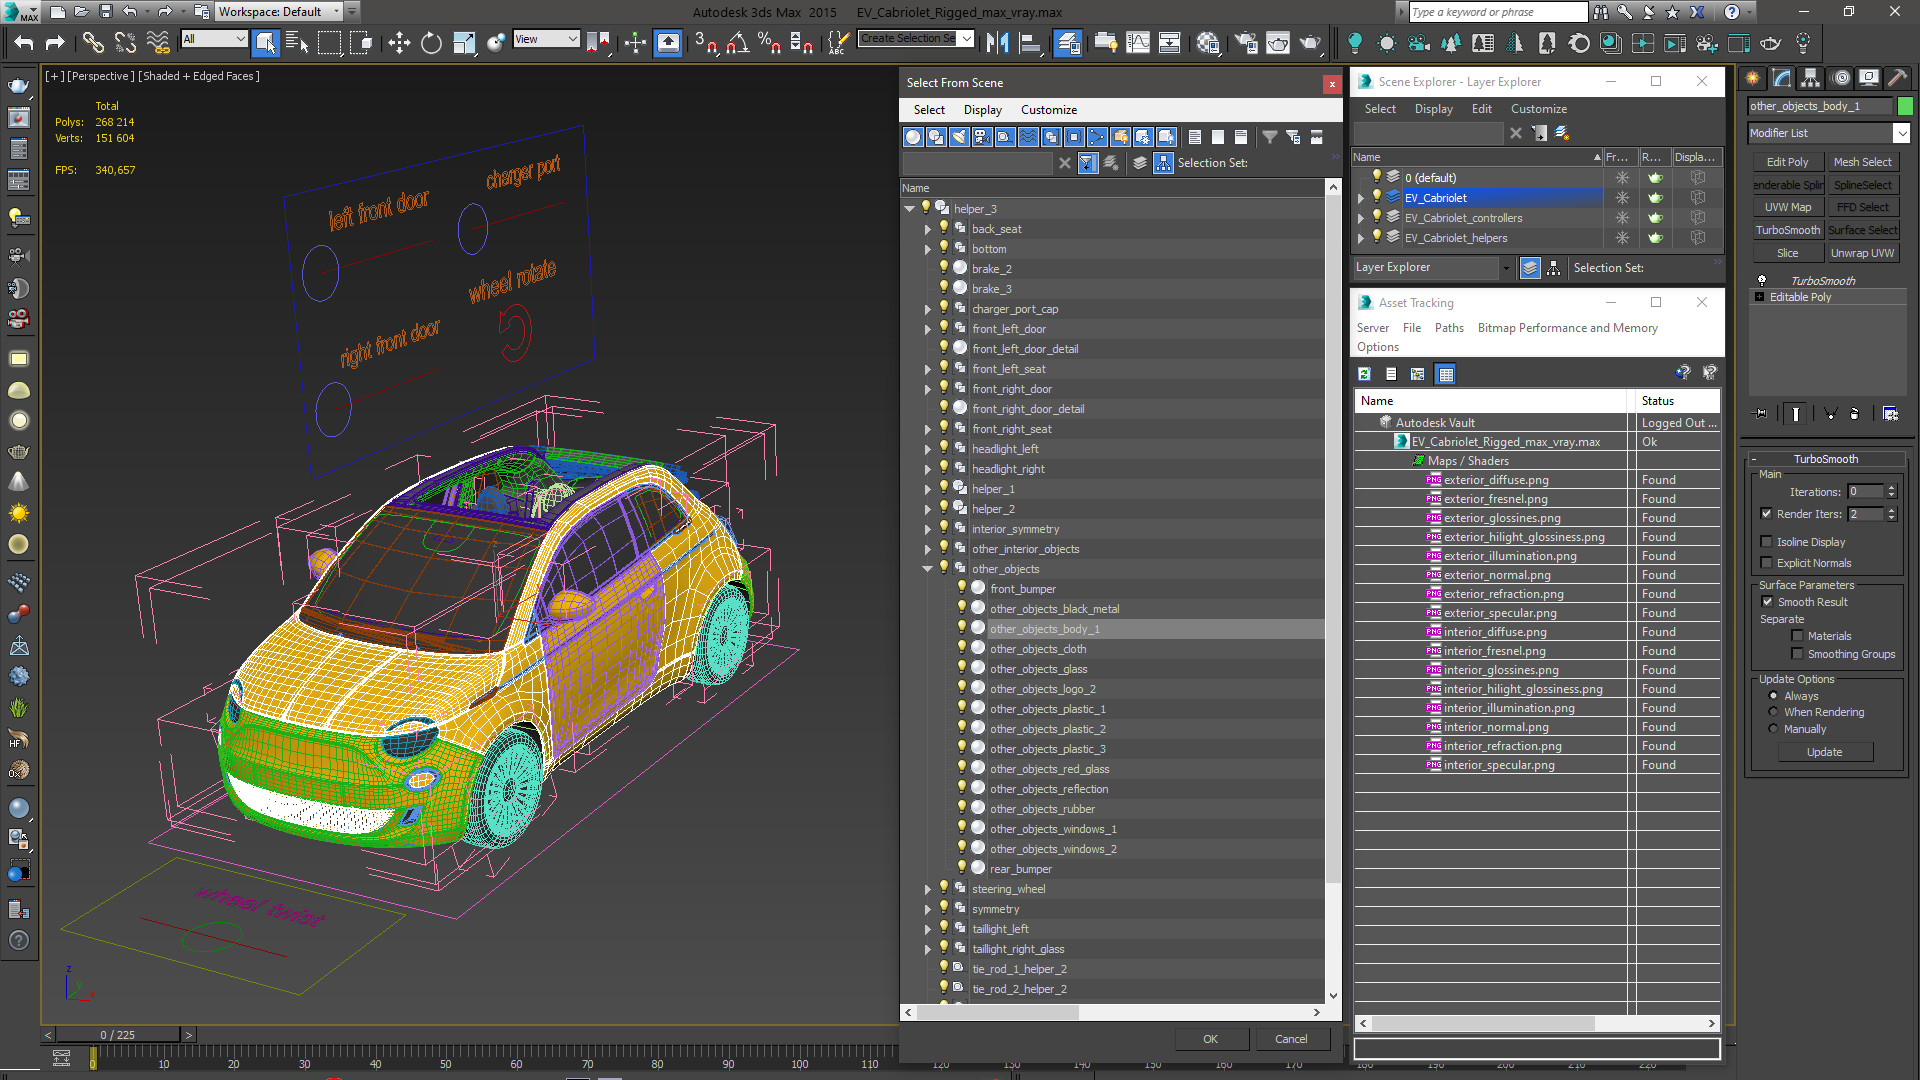Switch to the Utilities hammer tab
Screen dimensions: 1920x1080
click(x=1897, y=78)
